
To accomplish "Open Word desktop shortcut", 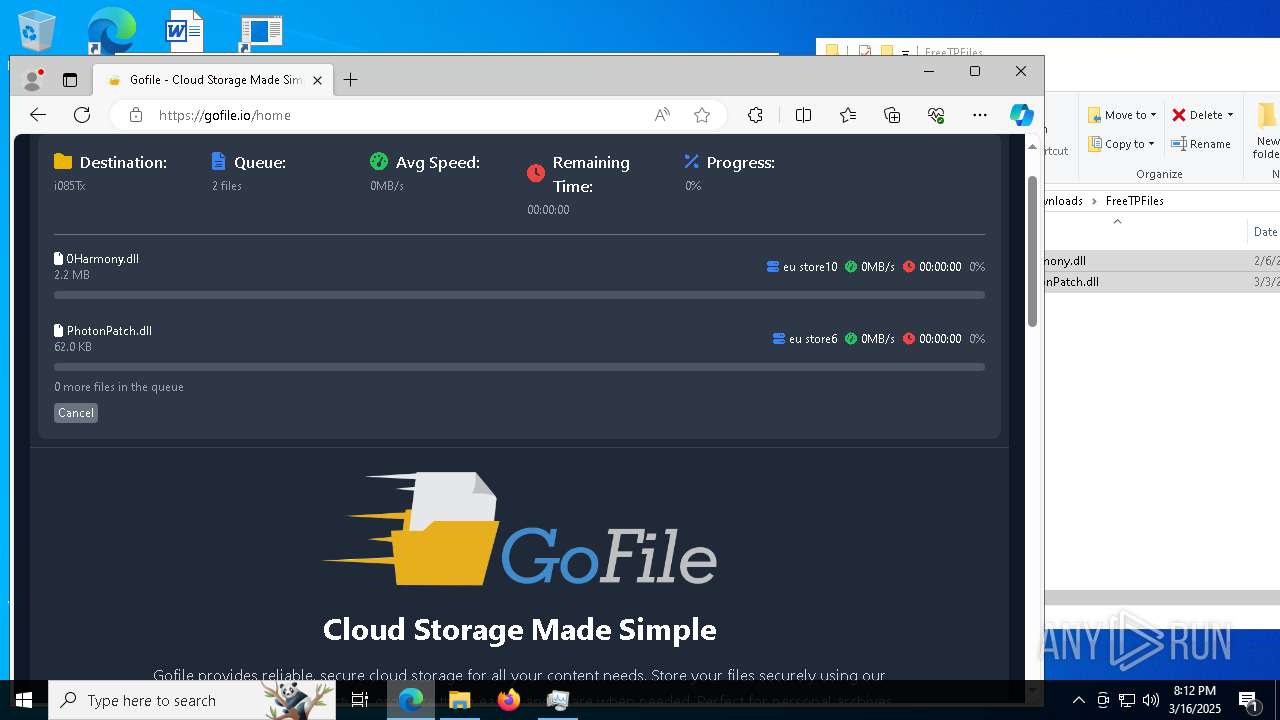I will pos(184,30).
